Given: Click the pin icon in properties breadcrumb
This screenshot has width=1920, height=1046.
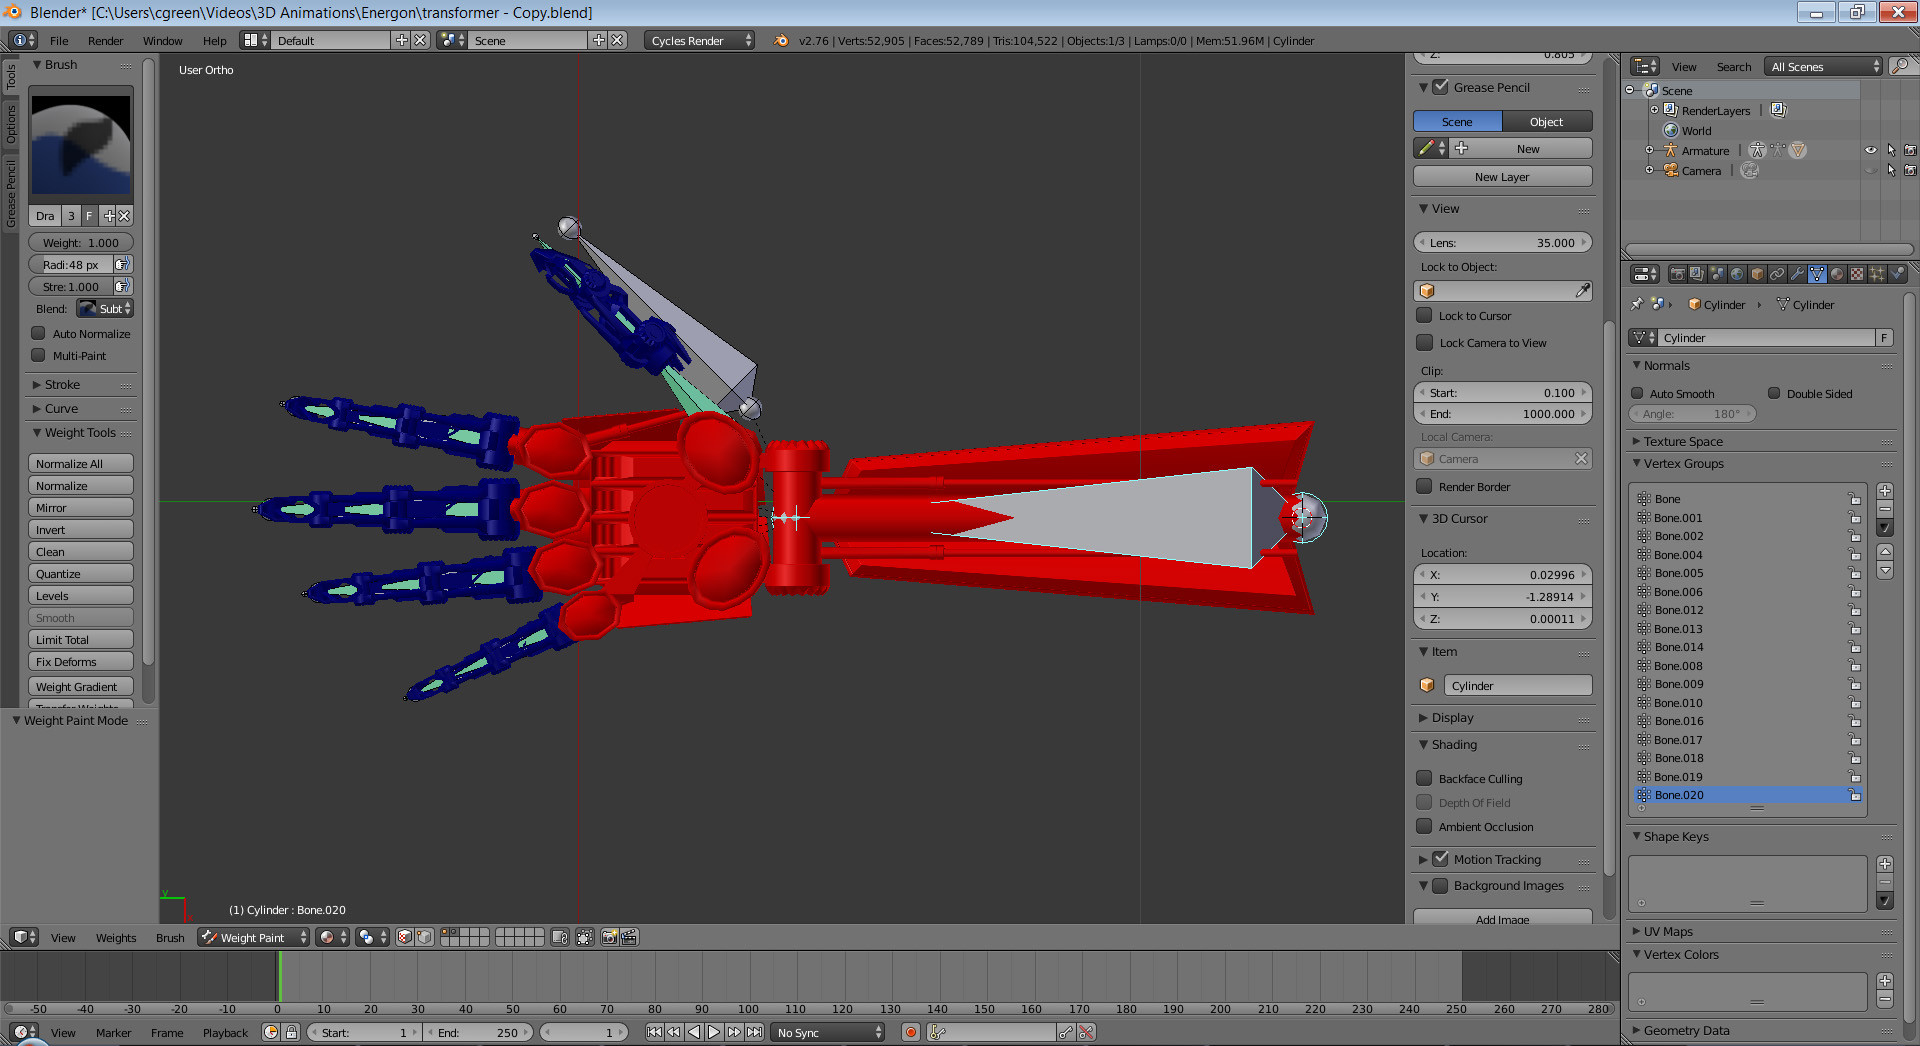Looking at the screenshot, I should (1637, 304).
